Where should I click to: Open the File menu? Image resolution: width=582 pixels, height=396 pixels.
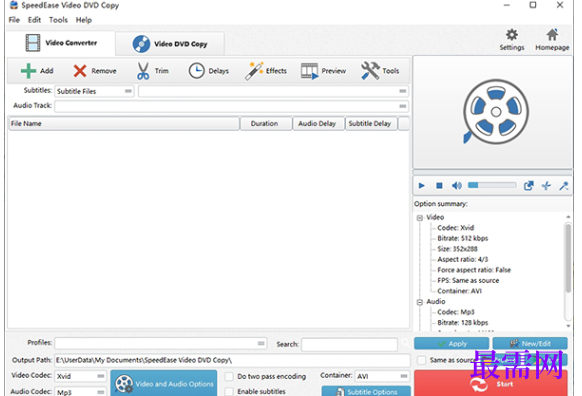pyautogui.click(x=14, y=20)
